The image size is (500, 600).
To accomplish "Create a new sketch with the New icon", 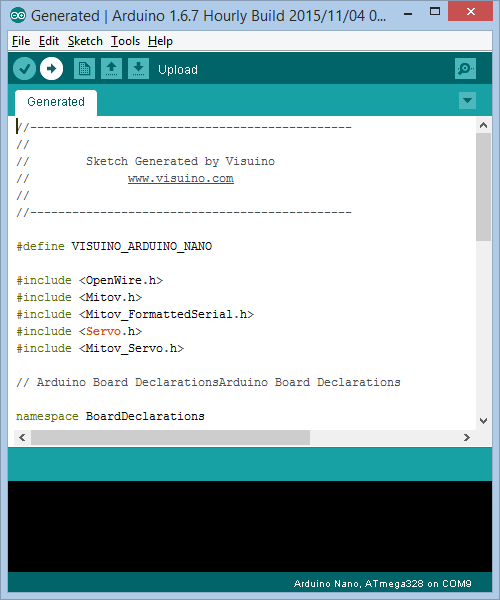I will (x=85, y=69).
